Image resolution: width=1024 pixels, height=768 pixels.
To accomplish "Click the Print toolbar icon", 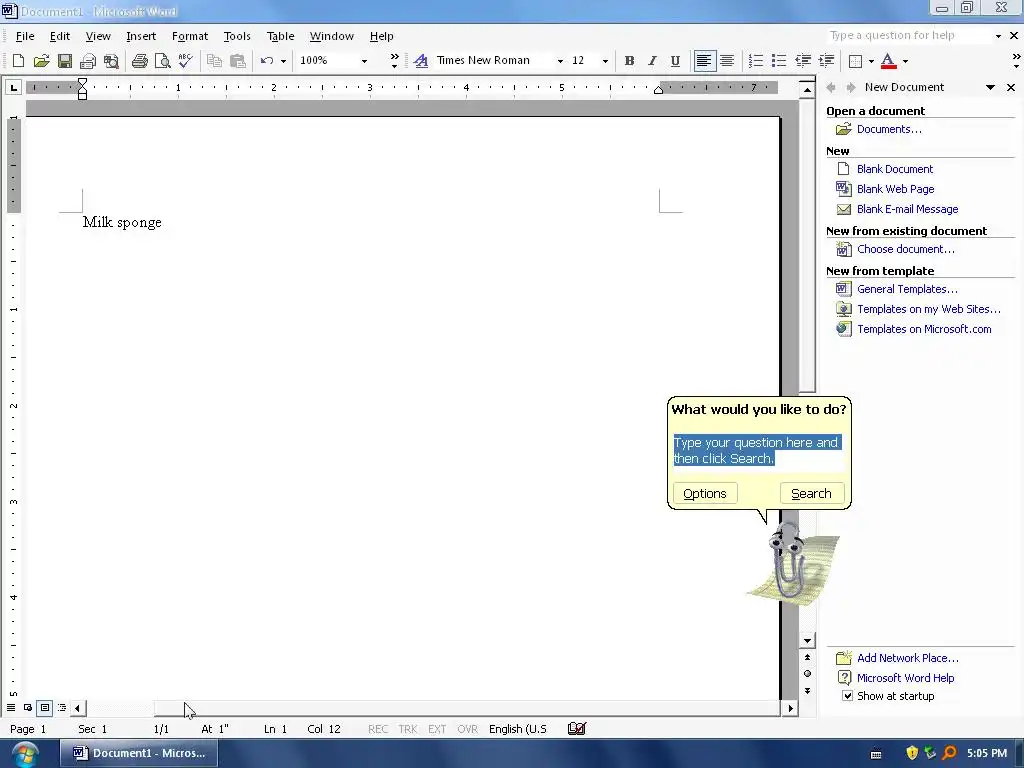I will click(x=140, y=61).
